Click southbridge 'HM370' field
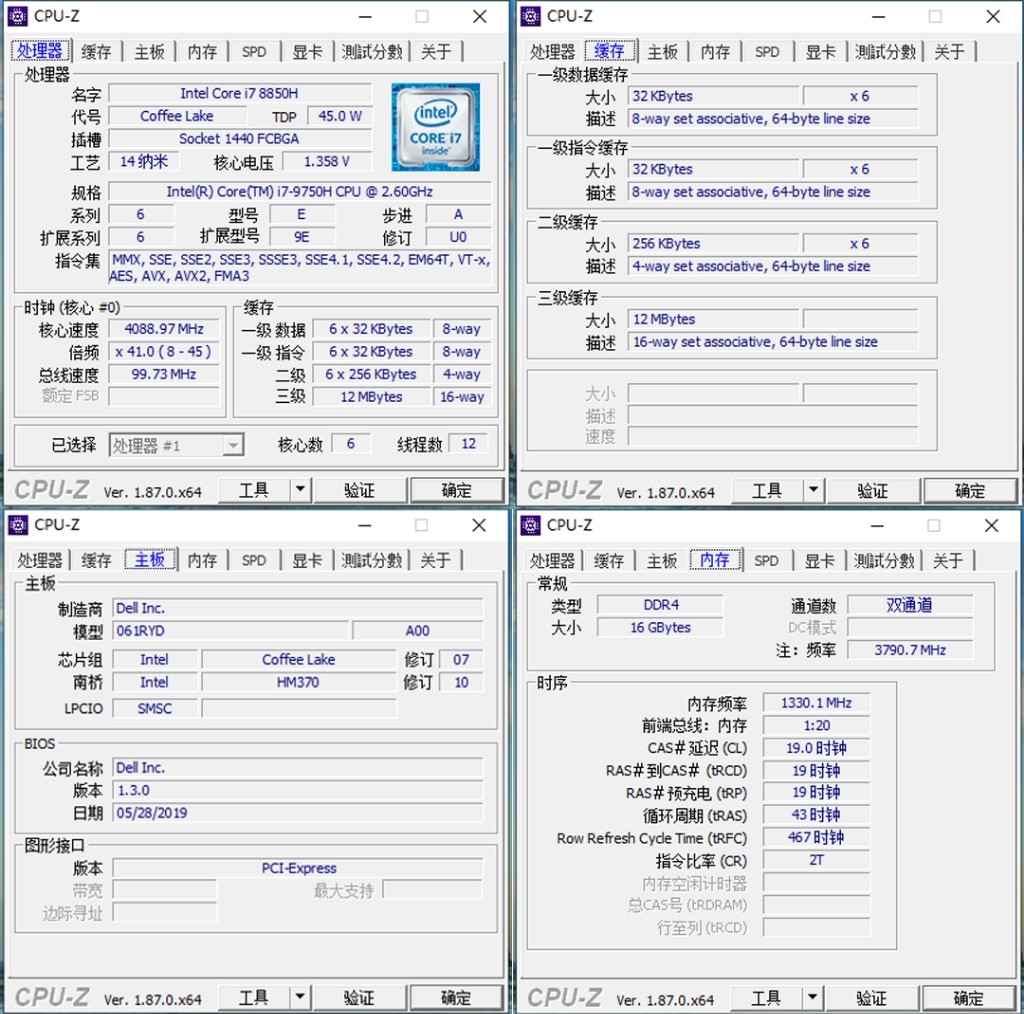The height and width of the screenshot is (1014, 1024). pyautogui.click(x=298, y=682)
